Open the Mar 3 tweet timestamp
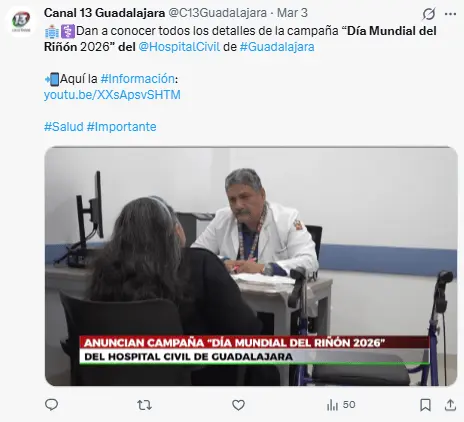 point(292,13)
